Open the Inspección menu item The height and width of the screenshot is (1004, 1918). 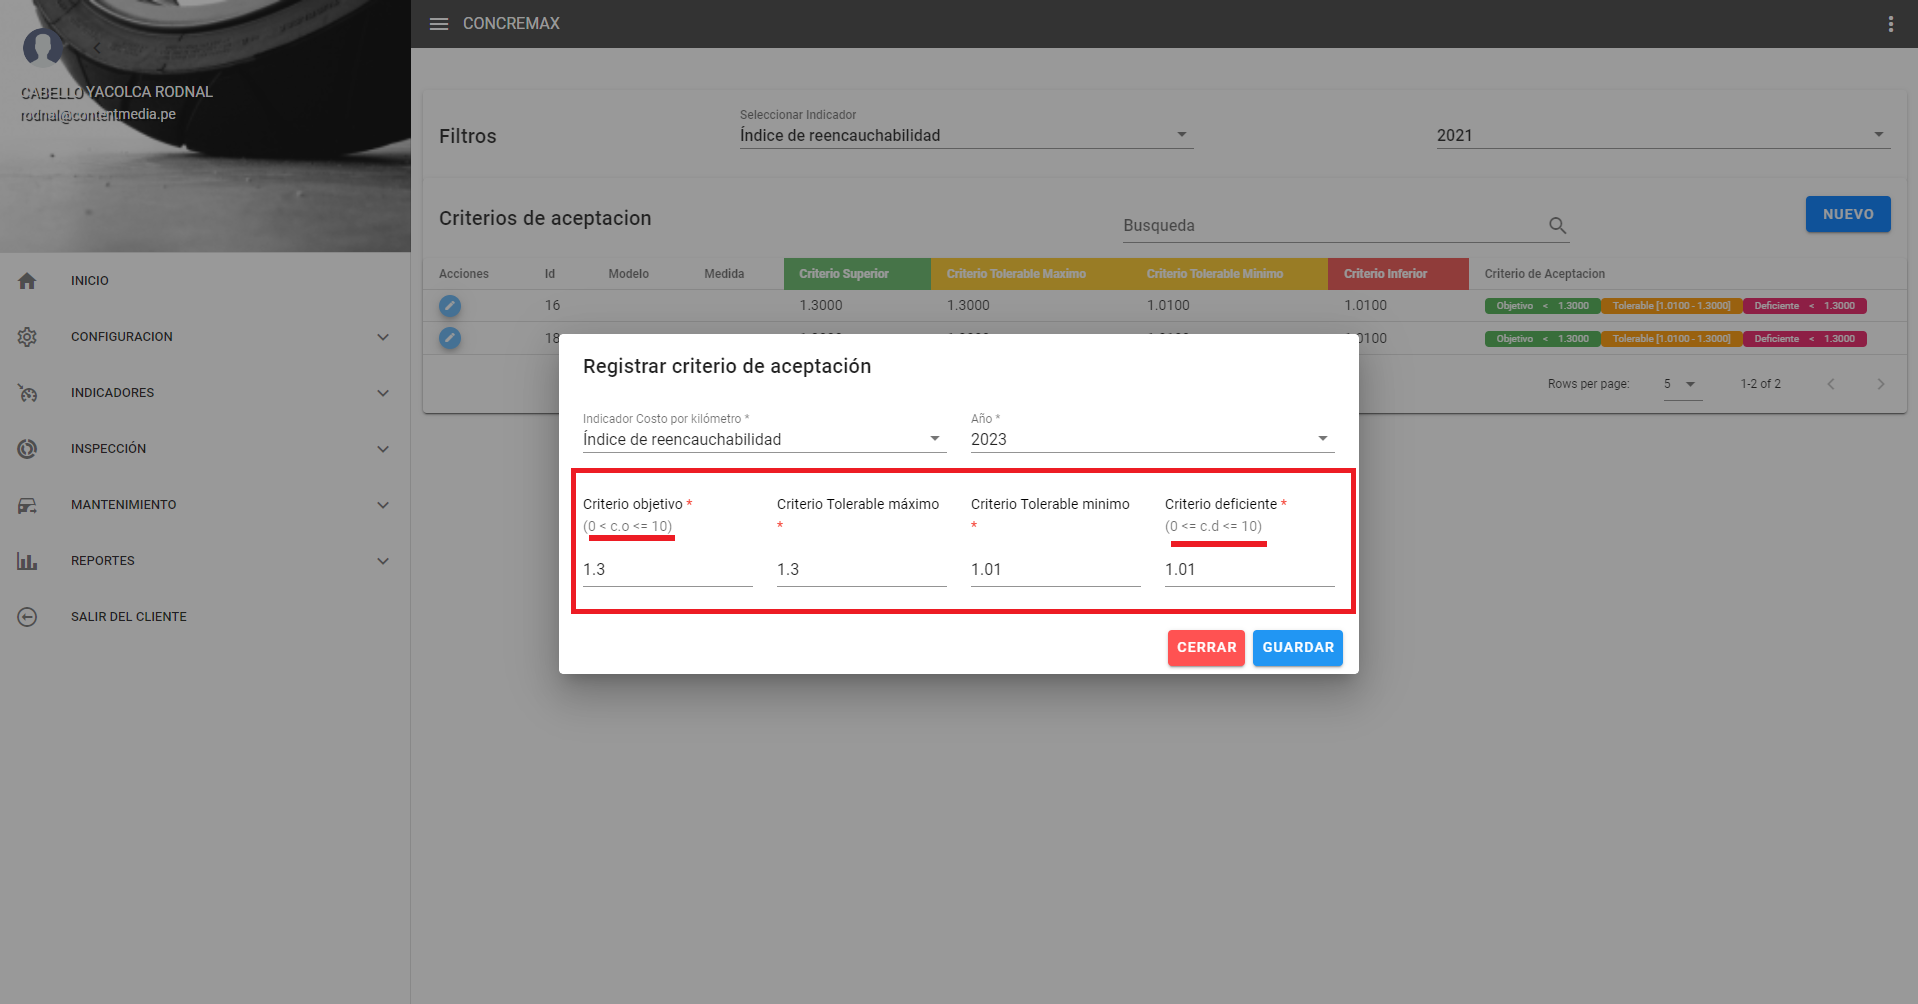[x=108, y=449]
